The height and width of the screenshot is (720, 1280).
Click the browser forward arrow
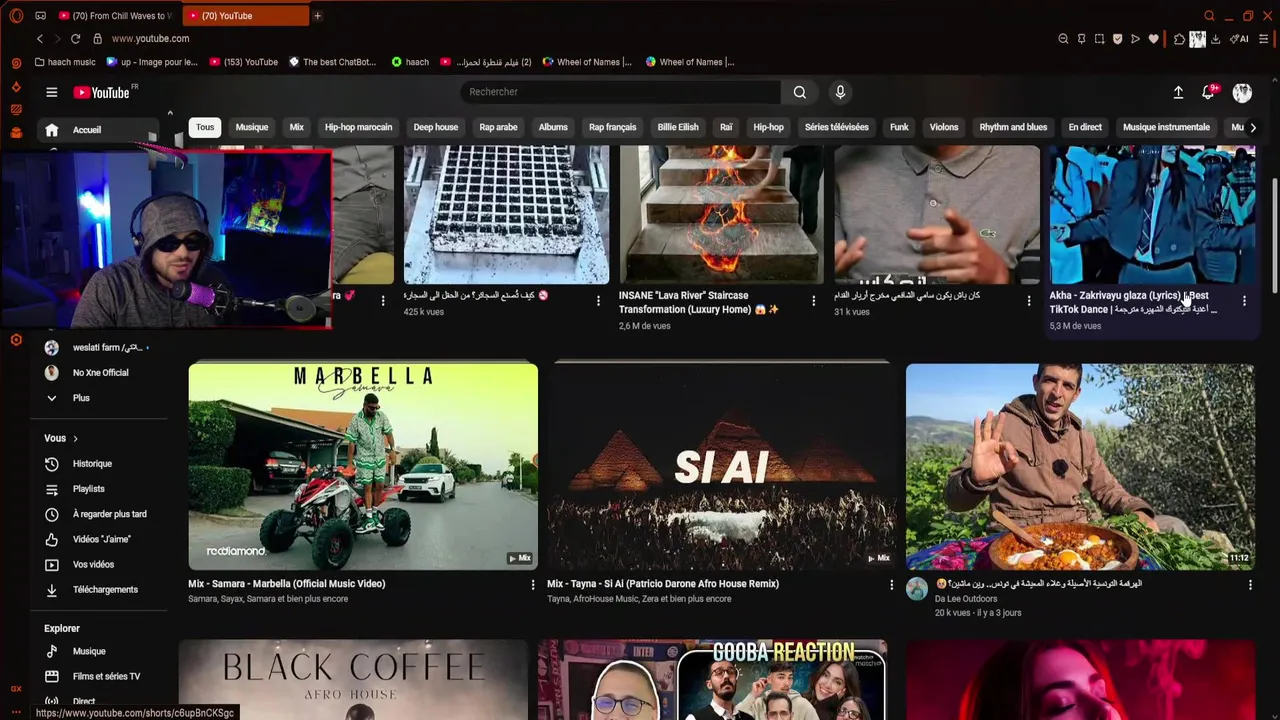[x=56, y=39]
